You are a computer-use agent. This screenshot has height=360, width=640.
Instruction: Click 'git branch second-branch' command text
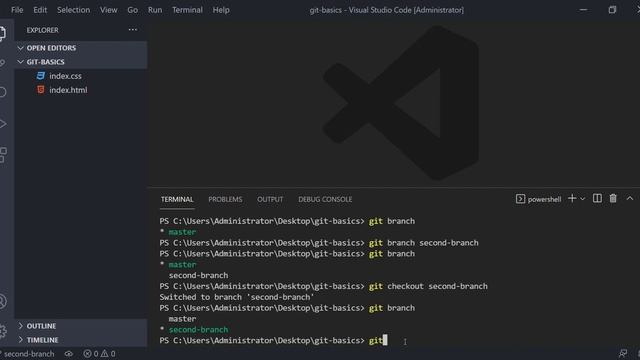(x=424, y=243)
